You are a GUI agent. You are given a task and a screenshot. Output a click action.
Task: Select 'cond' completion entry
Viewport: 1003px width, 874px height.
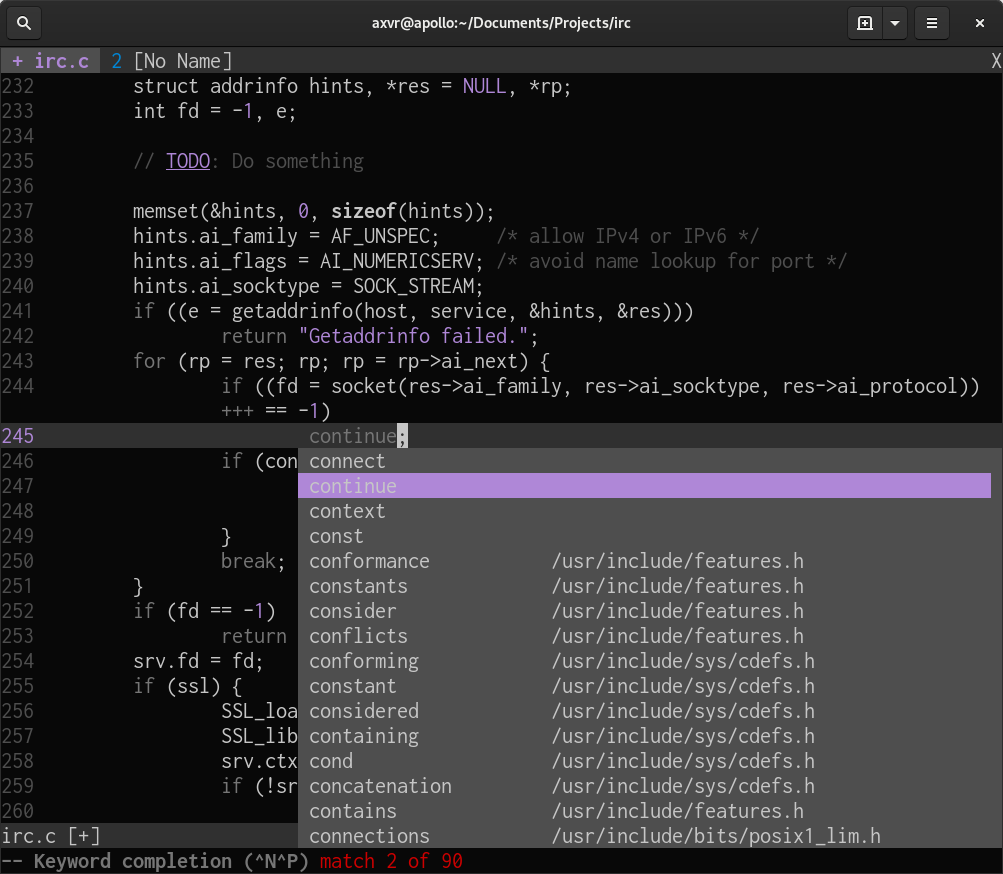tap(644, 760)
